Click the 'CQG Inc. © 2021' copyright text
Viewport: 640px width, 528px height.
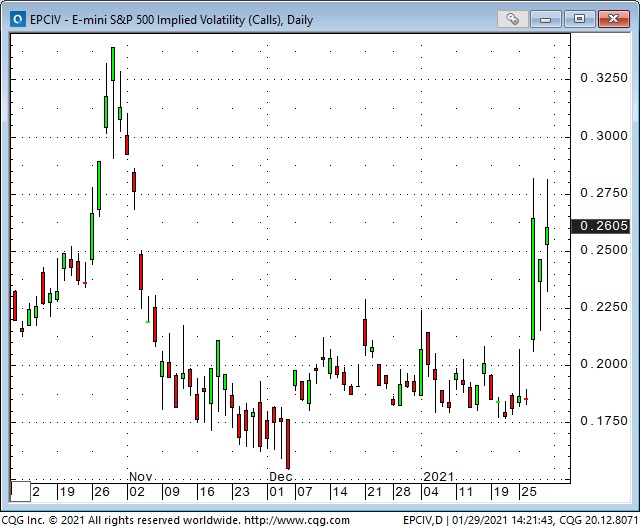[43, 520]
